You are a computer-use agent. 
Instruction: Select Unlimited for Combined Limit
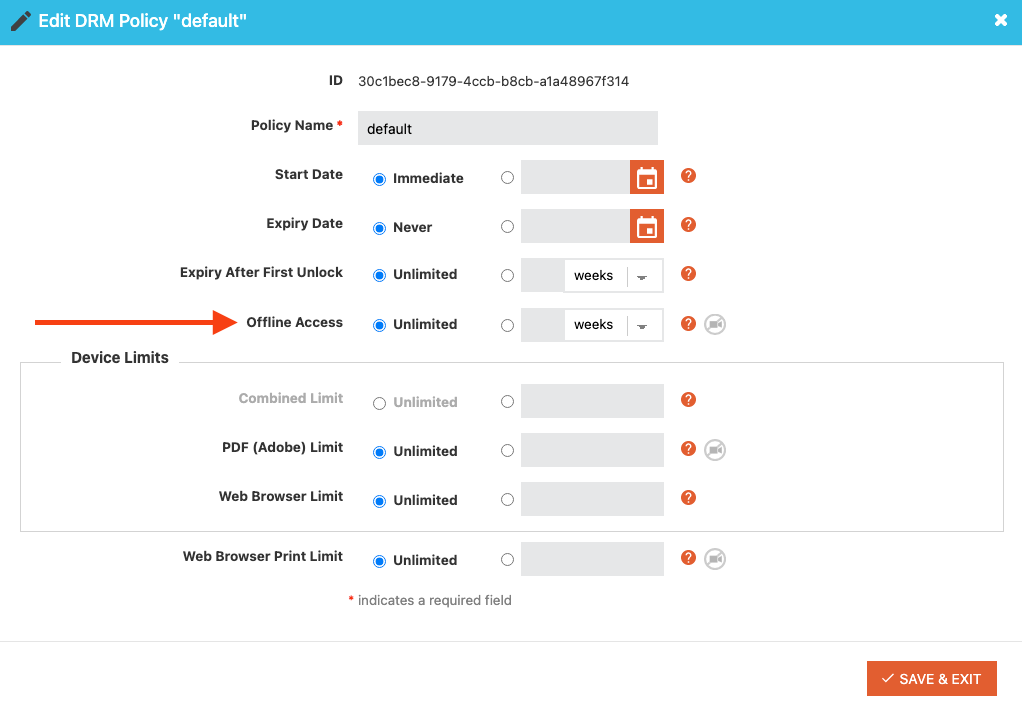379,403
